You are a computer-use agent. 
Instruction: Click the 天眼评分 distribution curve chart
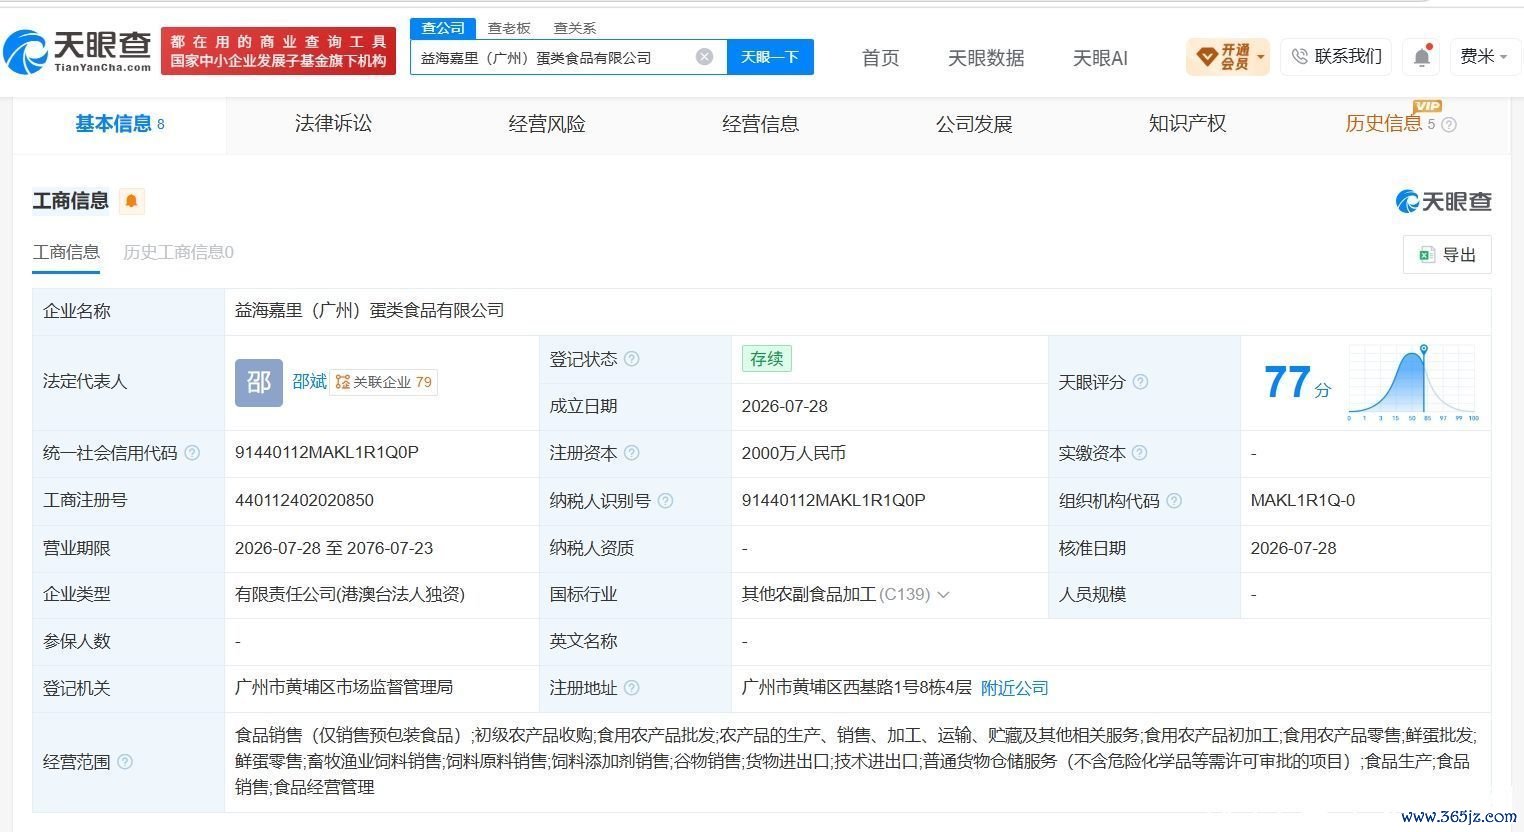1413,382
